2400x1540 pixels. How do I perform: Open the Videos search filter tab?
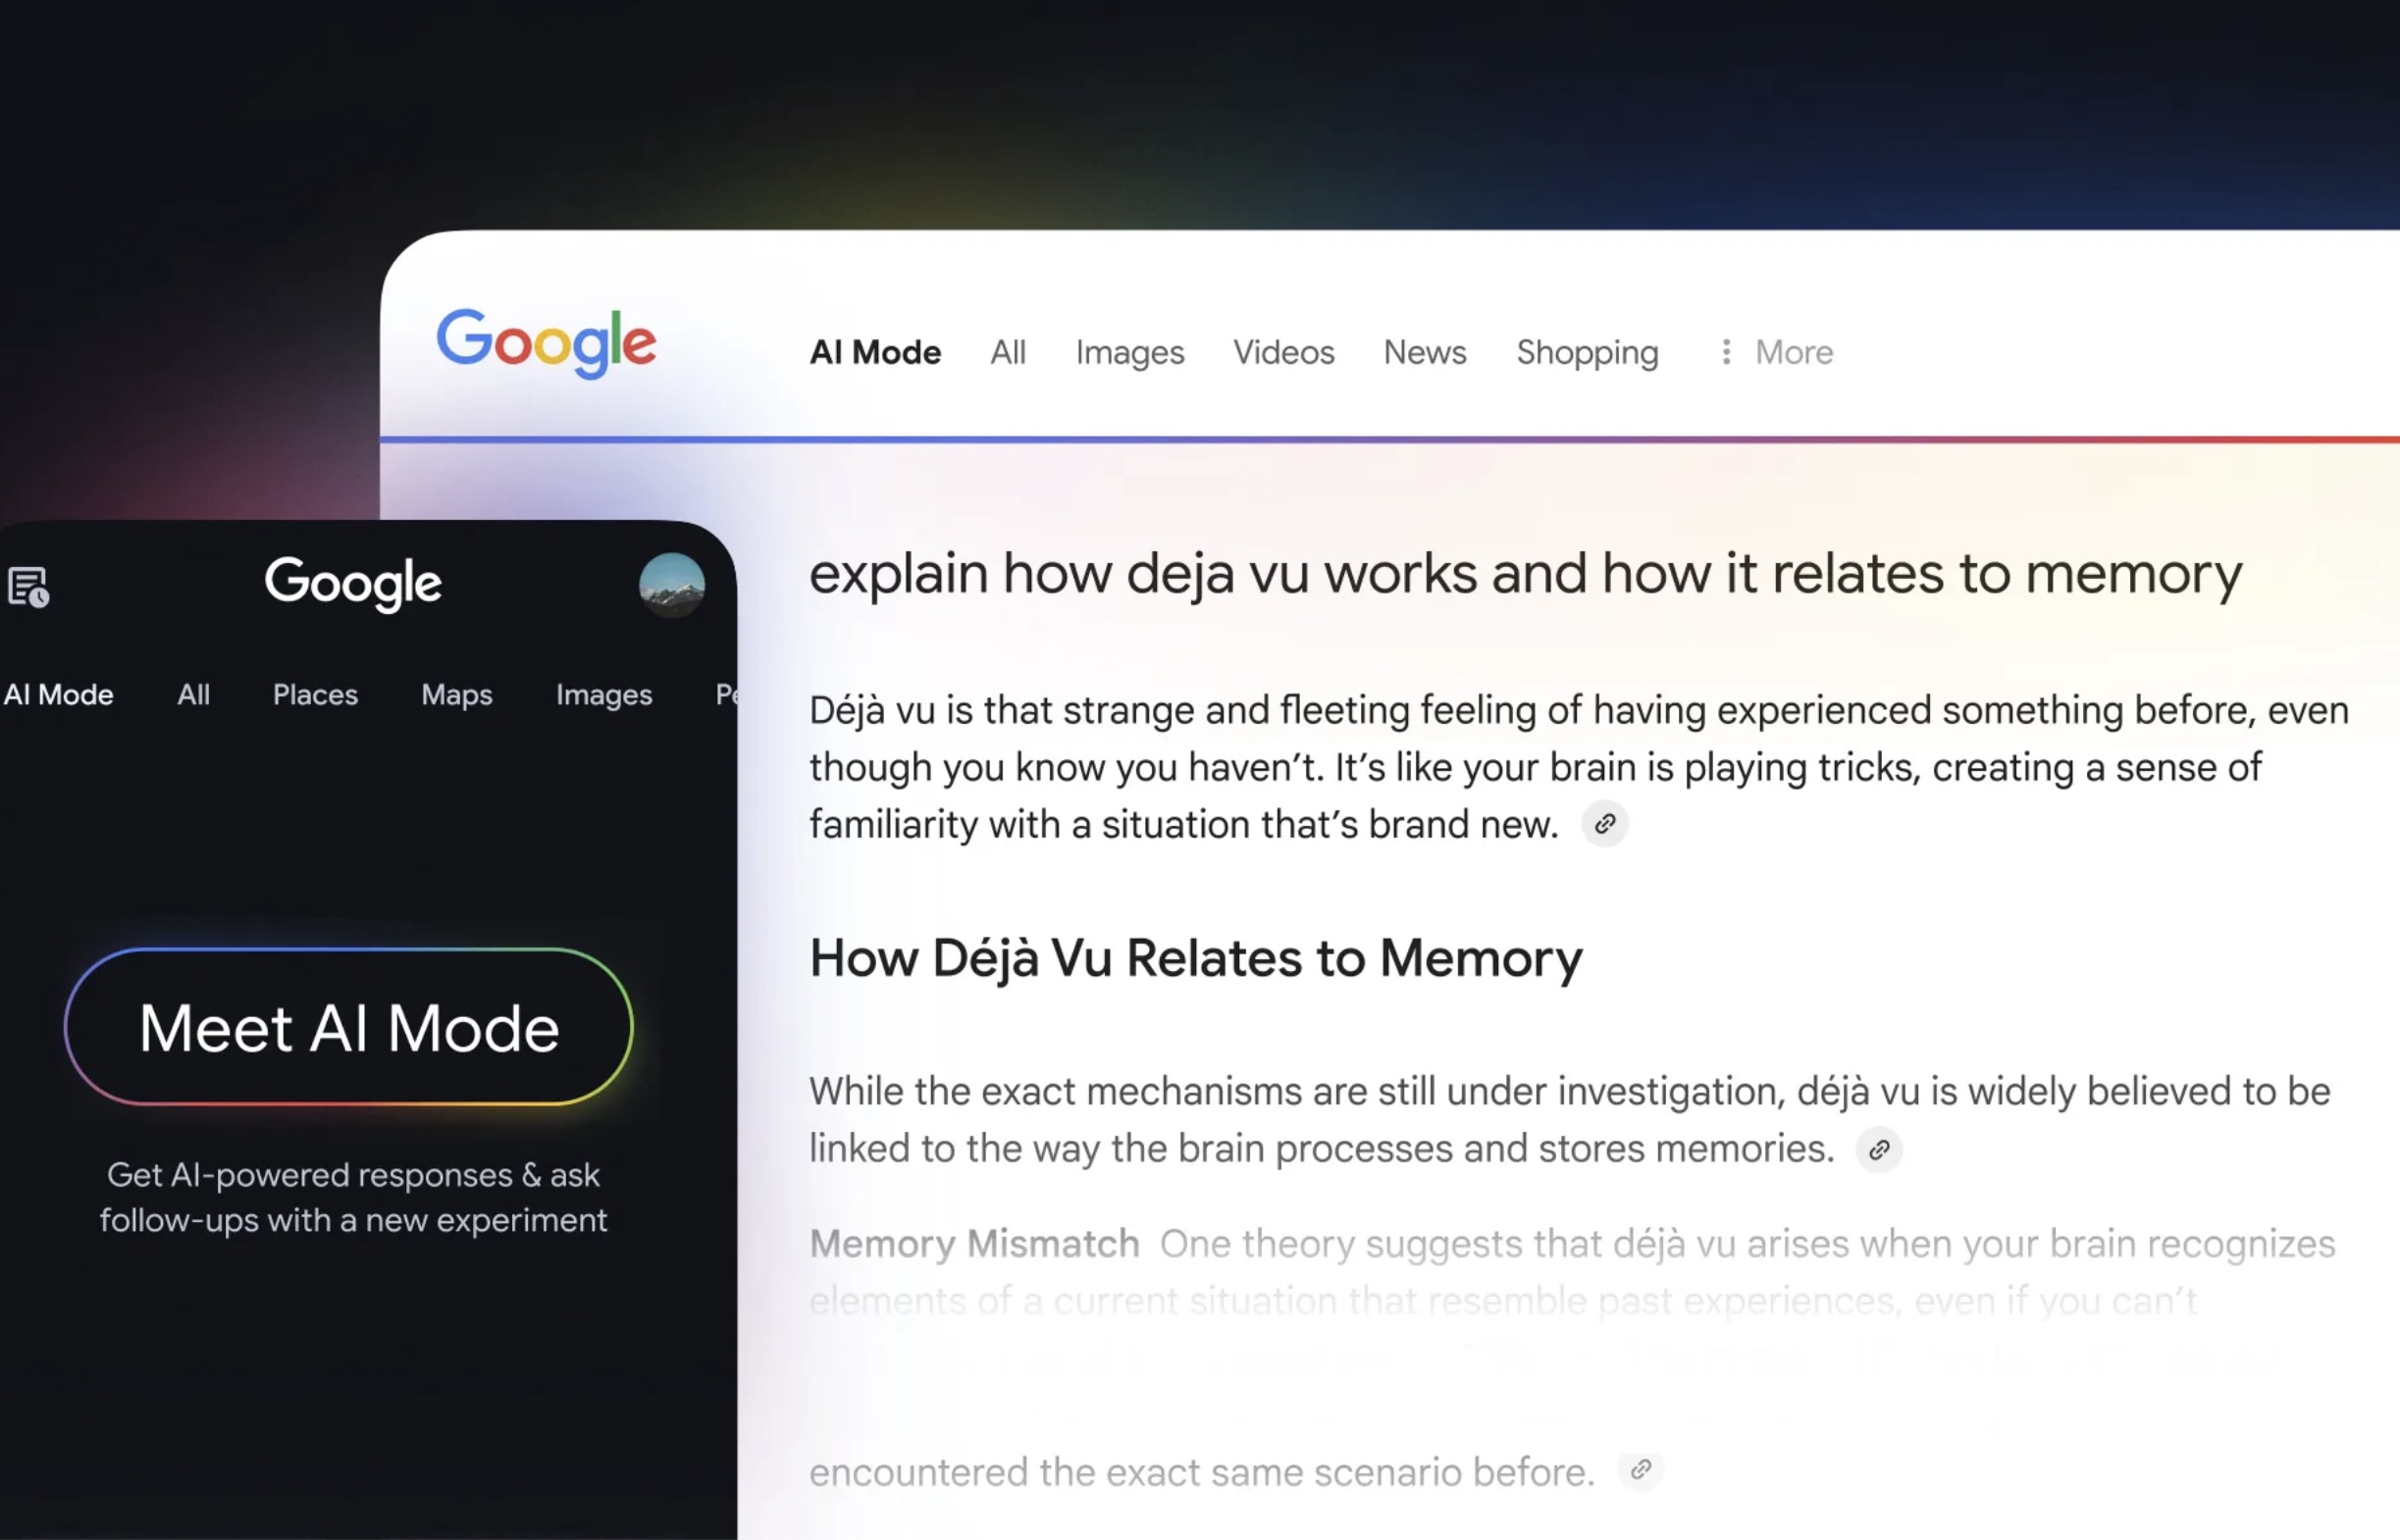pos(1284,351)
